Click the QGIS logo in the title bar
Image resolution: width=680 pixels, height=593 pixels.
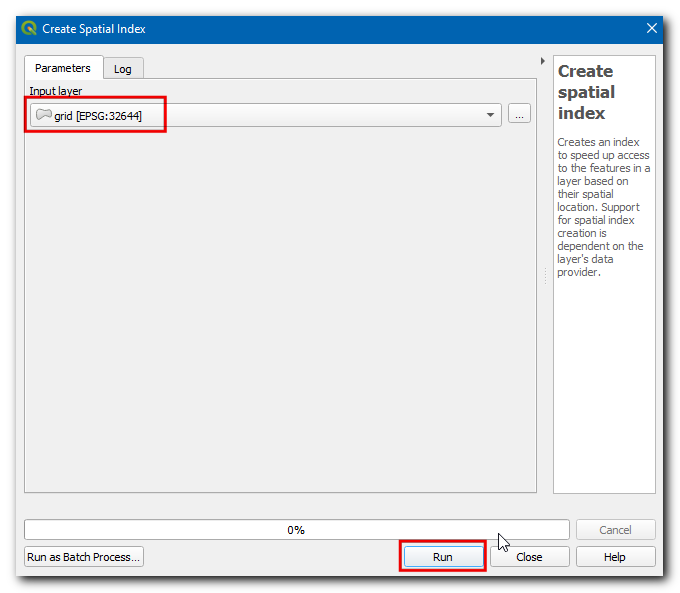coord(29,29)
